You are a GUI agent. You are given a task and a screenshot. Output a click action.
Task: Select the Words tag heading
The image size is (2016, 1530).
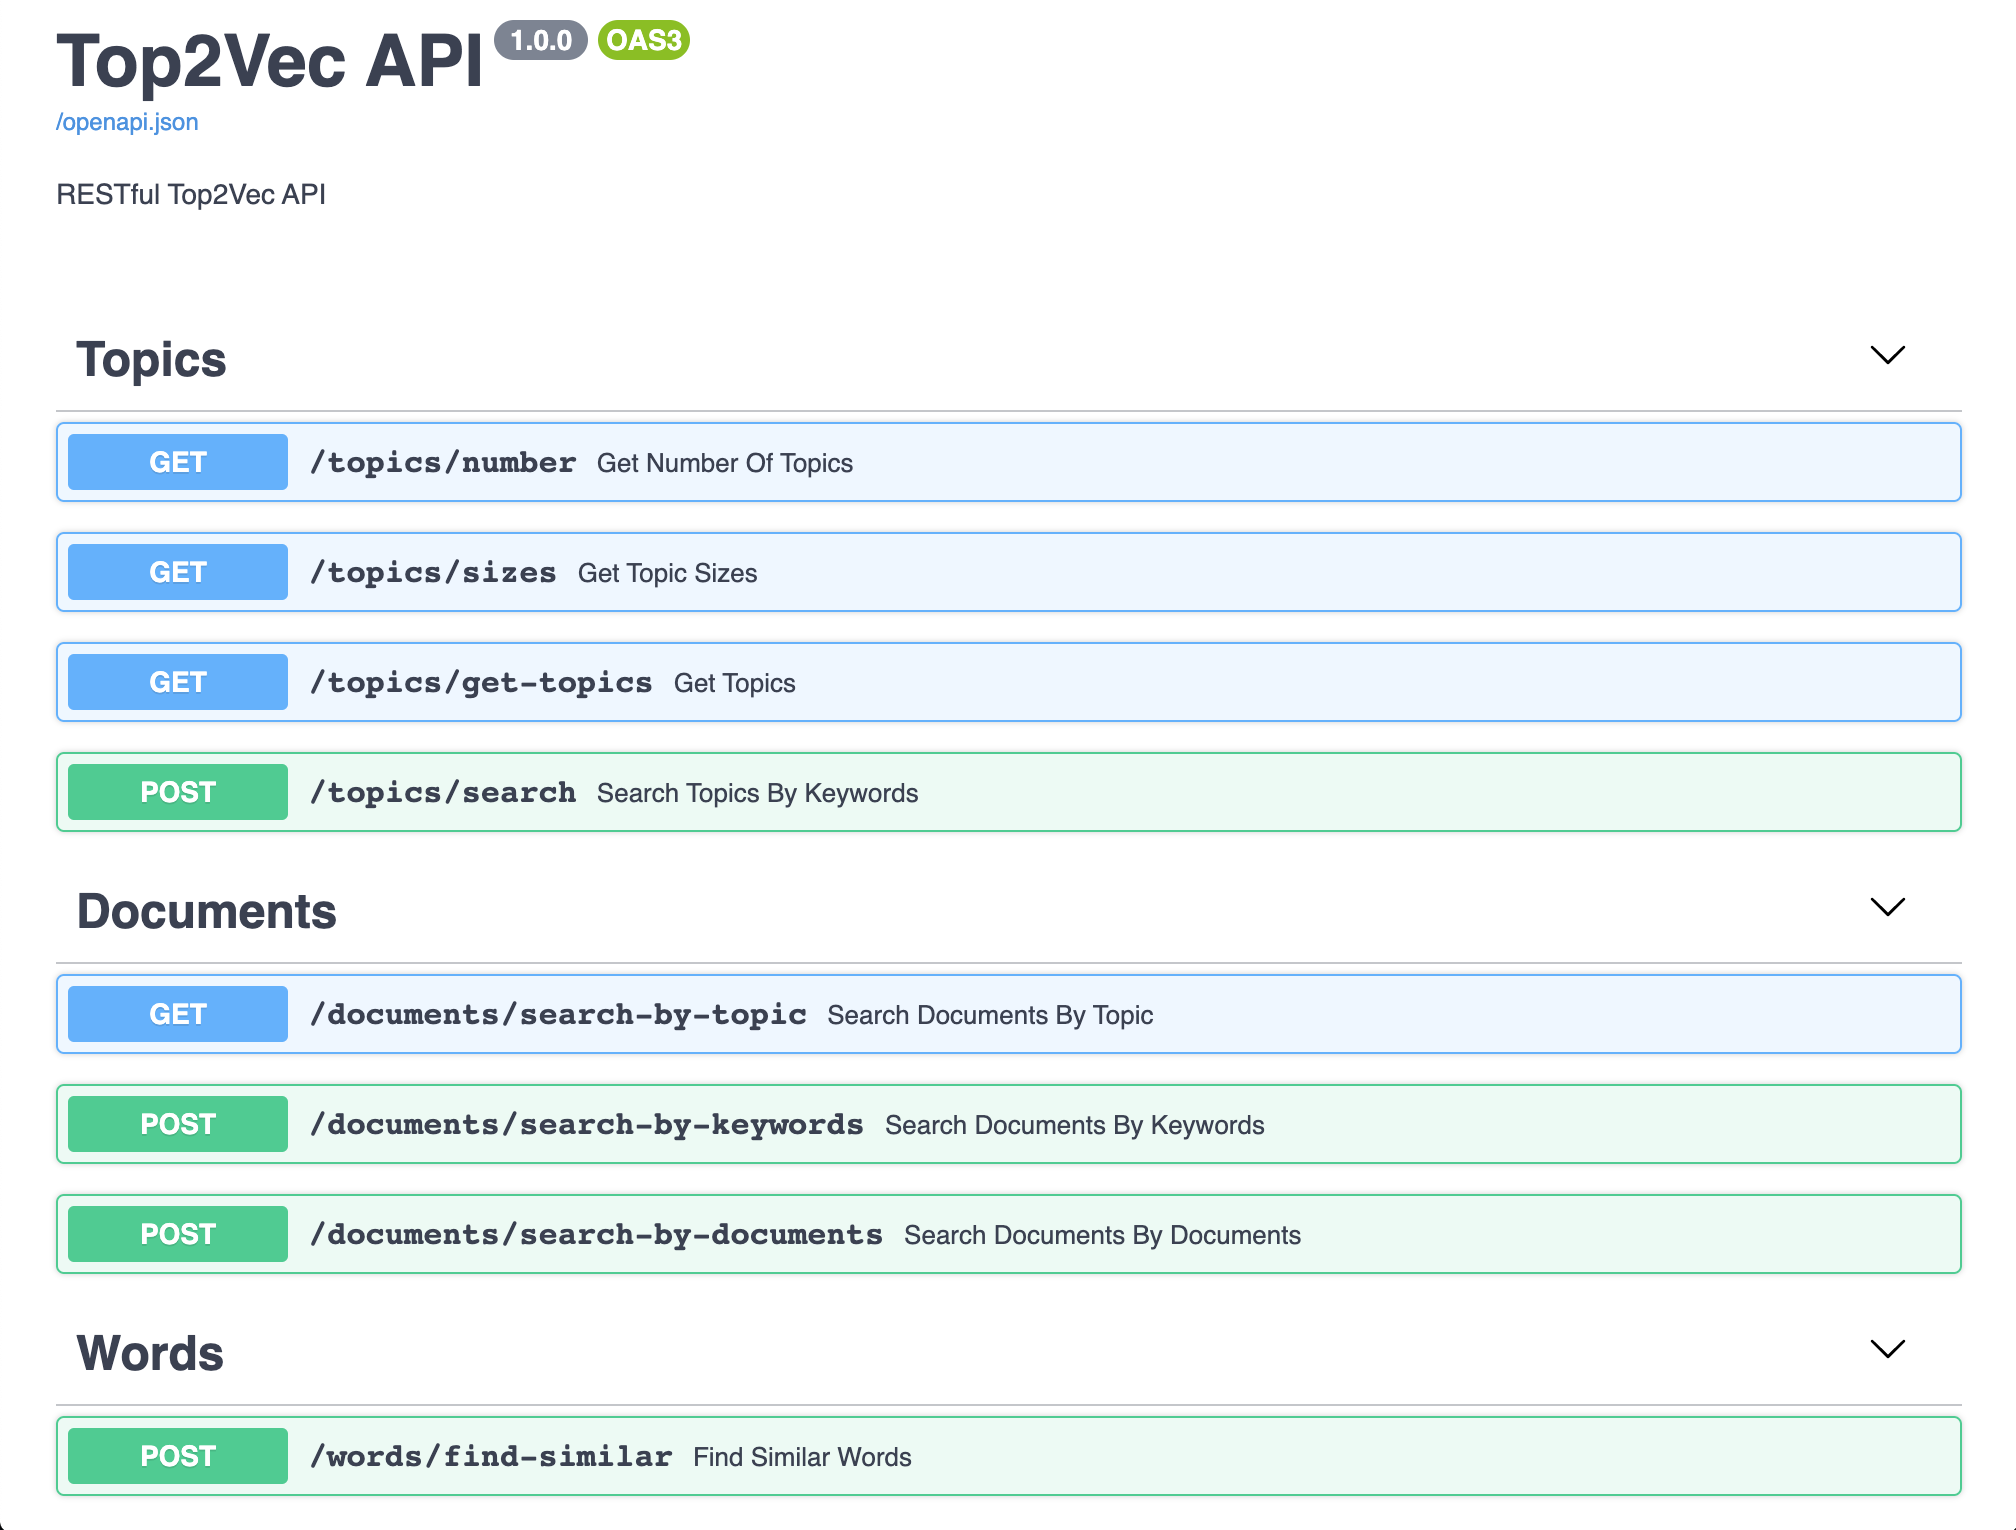point(151,1354)
